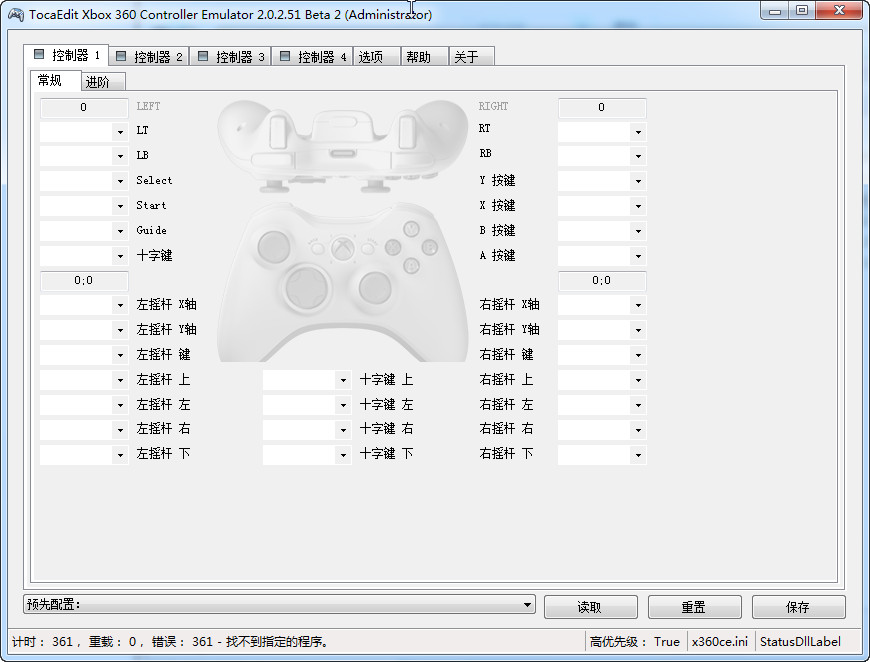Click the controller icon on 控制器 4 tab
The height and width of the screenshot is (662, 870).
coord(285,55)
